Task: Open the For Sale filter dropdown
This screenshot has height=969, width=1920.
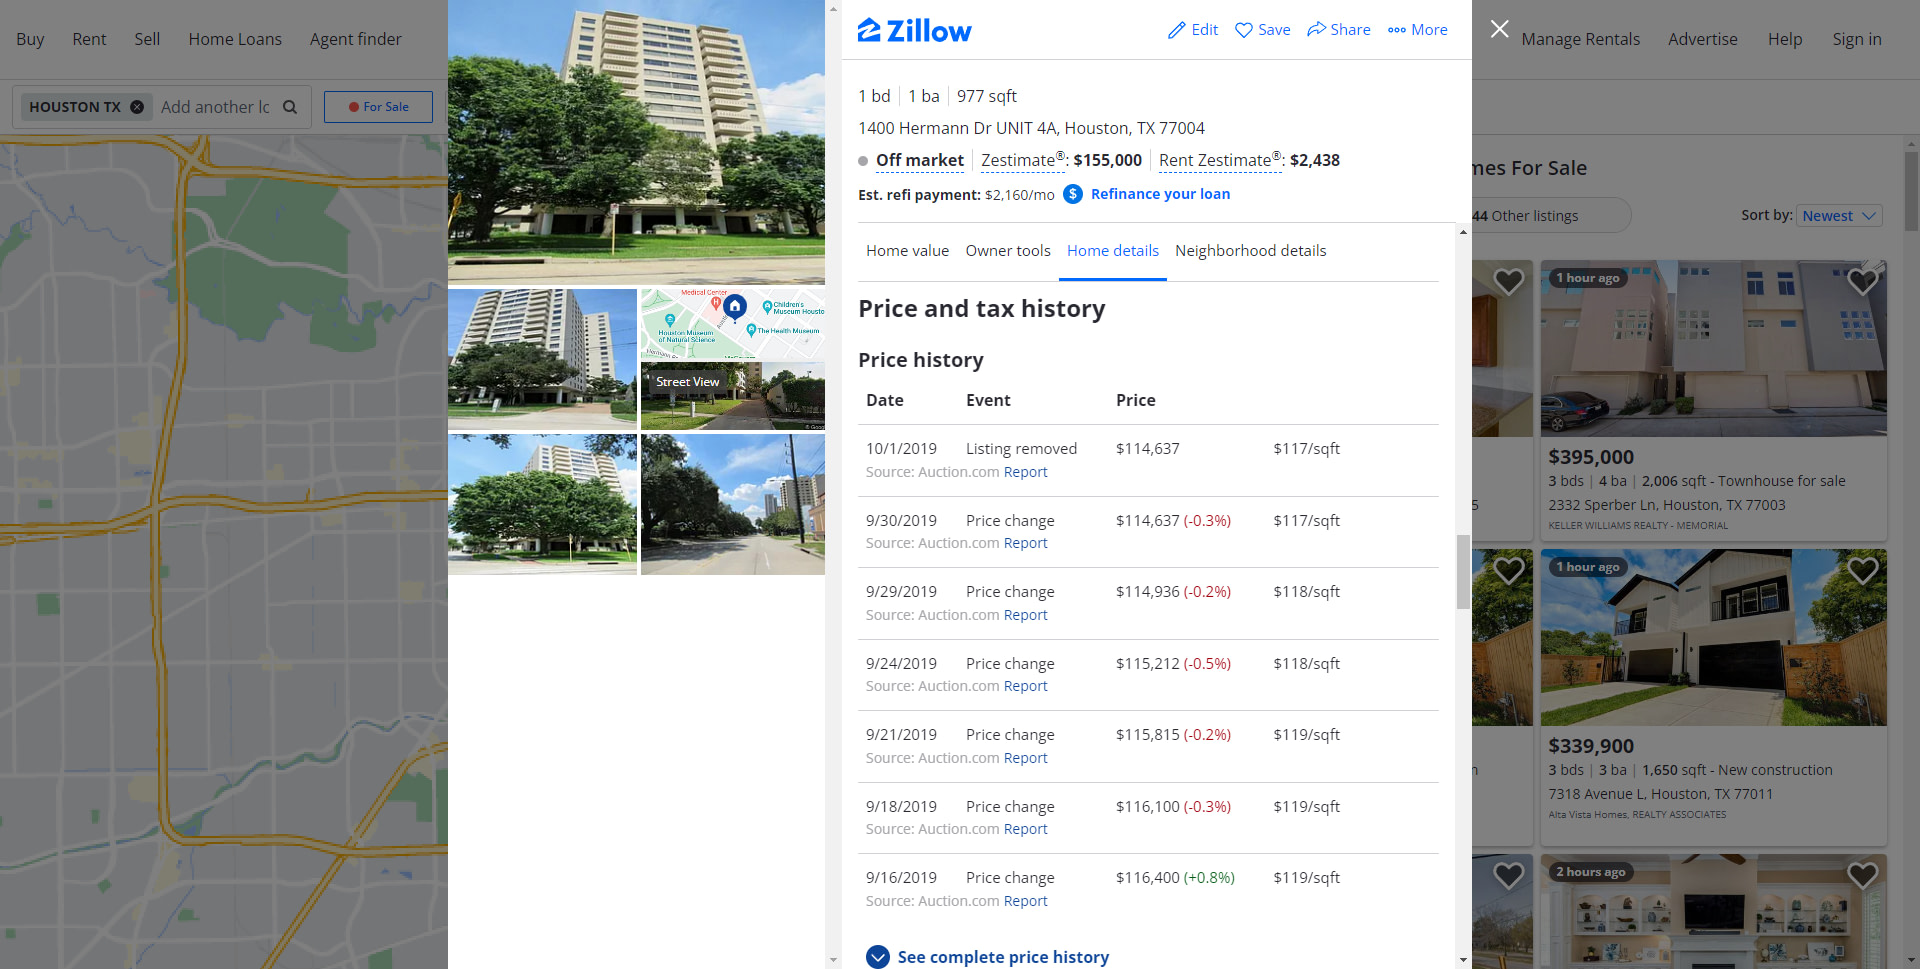Action: pos(378,107)
